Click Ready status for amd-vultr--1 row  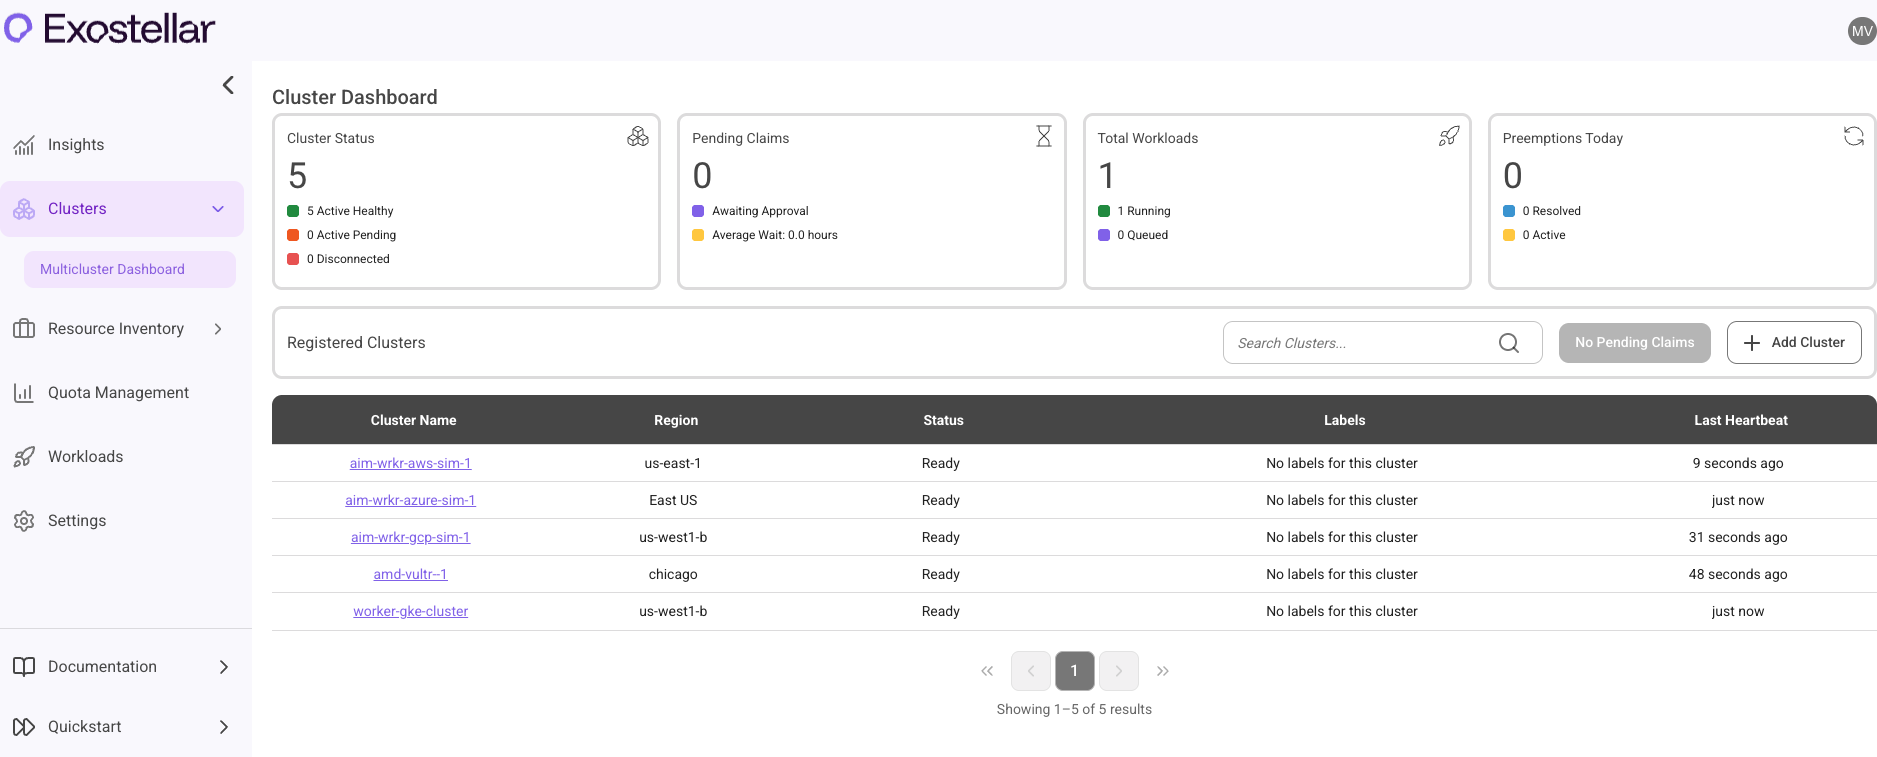pyautogui.click(x=940, y=574)
